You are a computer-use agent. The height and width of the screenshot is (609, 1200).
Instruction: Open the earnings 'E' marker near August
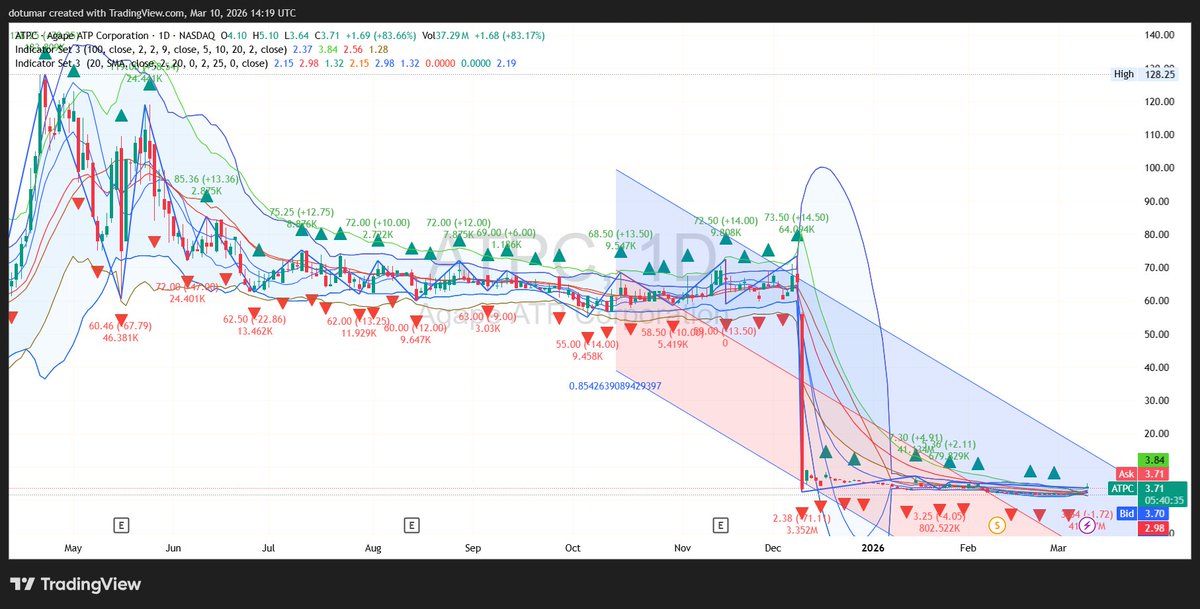tap(411, 524)
